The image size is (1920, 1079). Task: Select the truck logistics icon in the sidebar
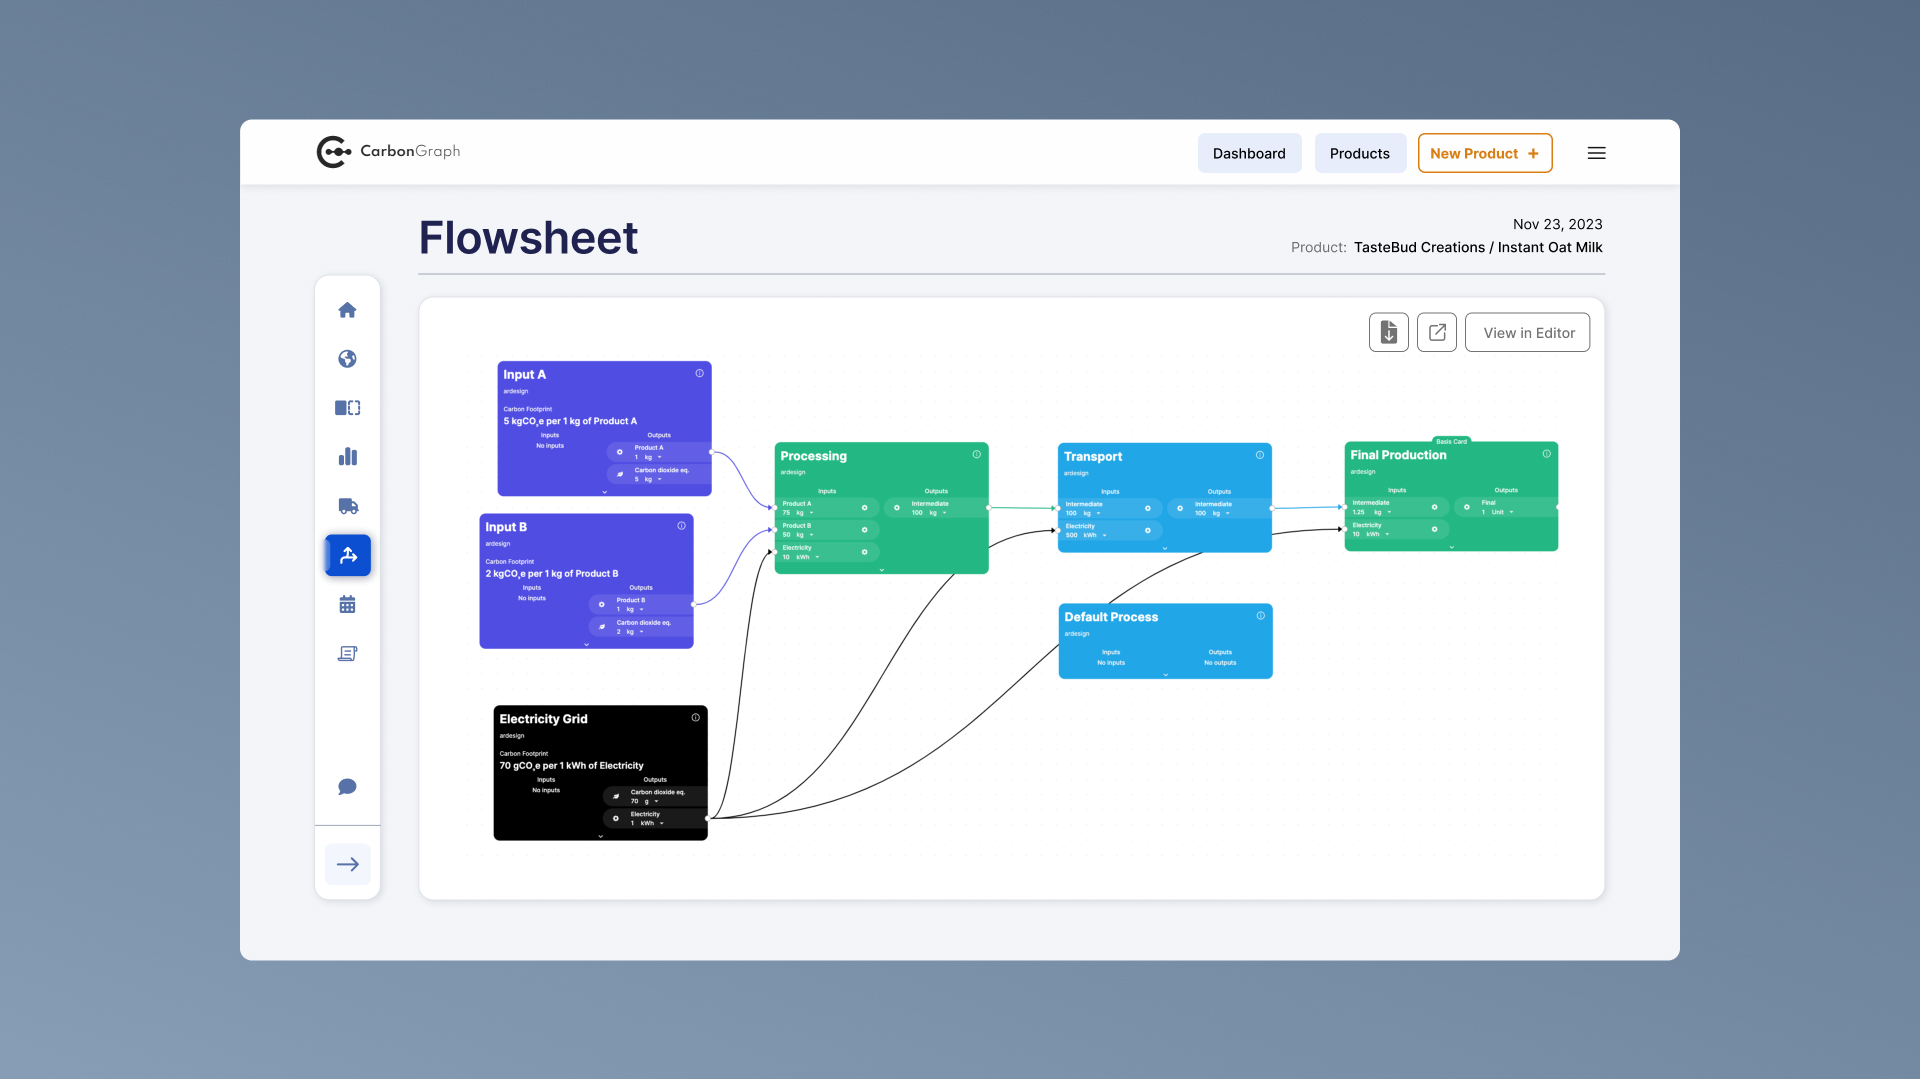pos(347,506)
